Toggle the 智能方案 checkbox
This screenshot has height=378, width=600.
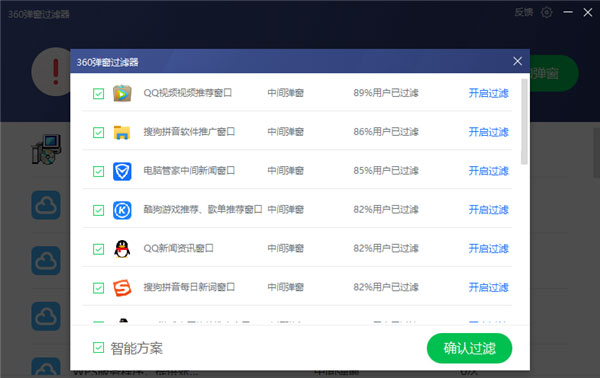point(98,347)
